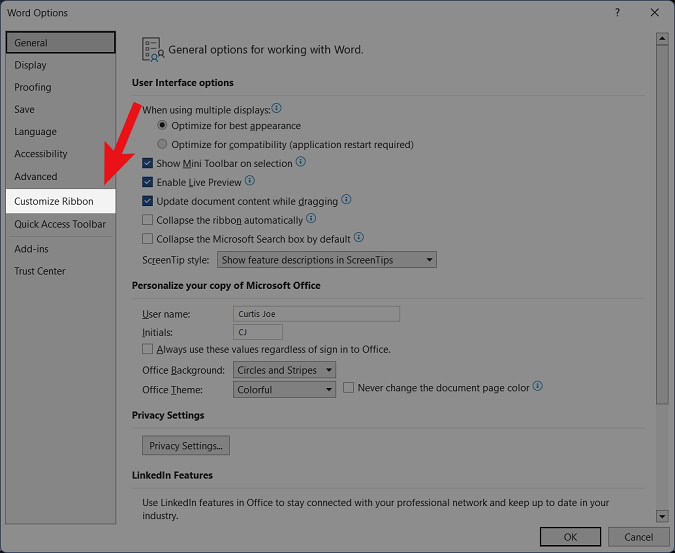The height and width of the screenshot is (553, 675).
Task: Select Optimize for compatibility radio button
Action: point(162,144)
